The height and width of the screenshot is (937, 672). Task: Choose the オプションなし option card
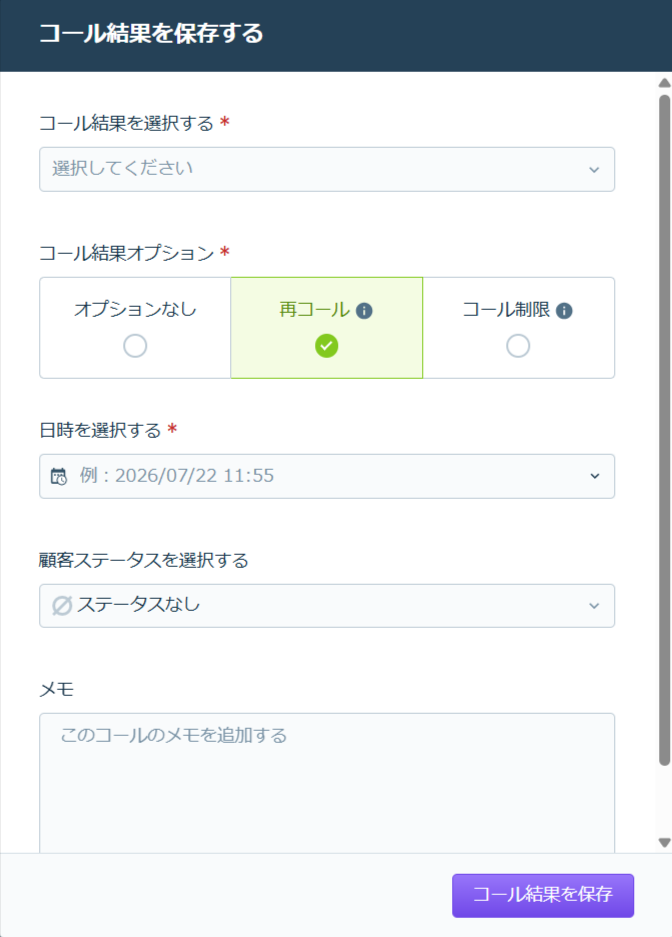point(135,327)
